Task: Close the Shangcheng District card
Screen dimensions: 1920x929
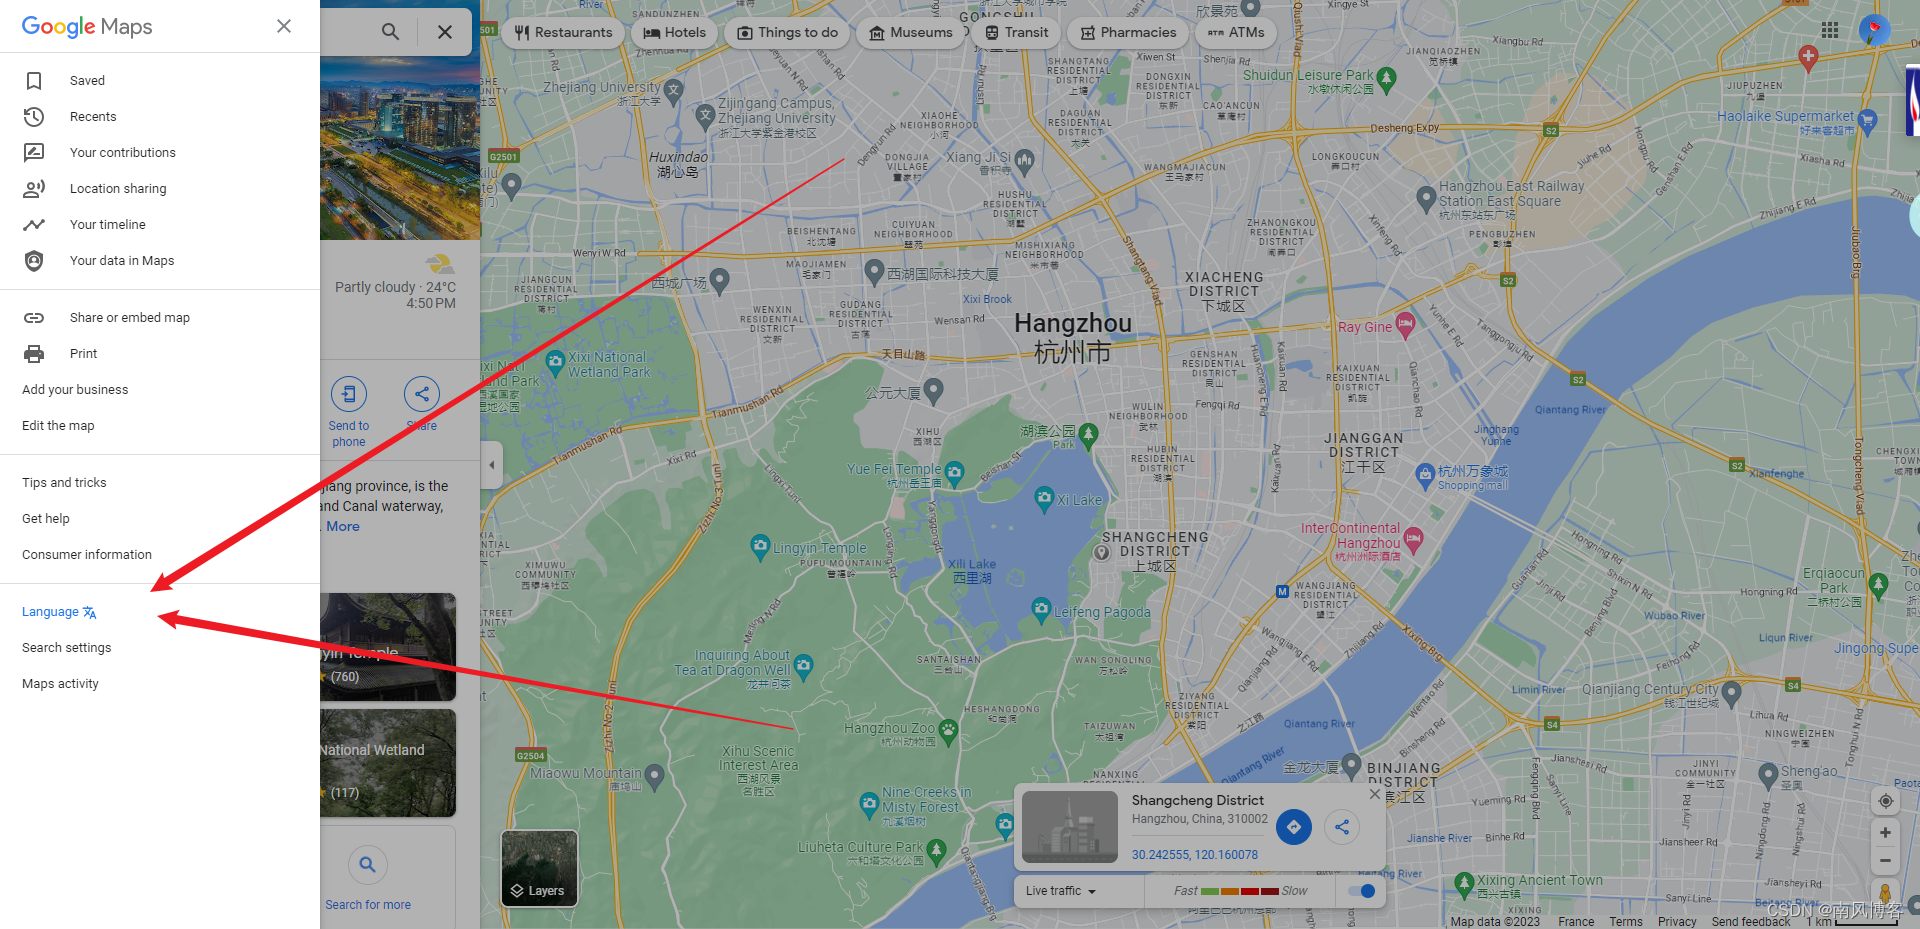Action: [x=1375, y=794]
